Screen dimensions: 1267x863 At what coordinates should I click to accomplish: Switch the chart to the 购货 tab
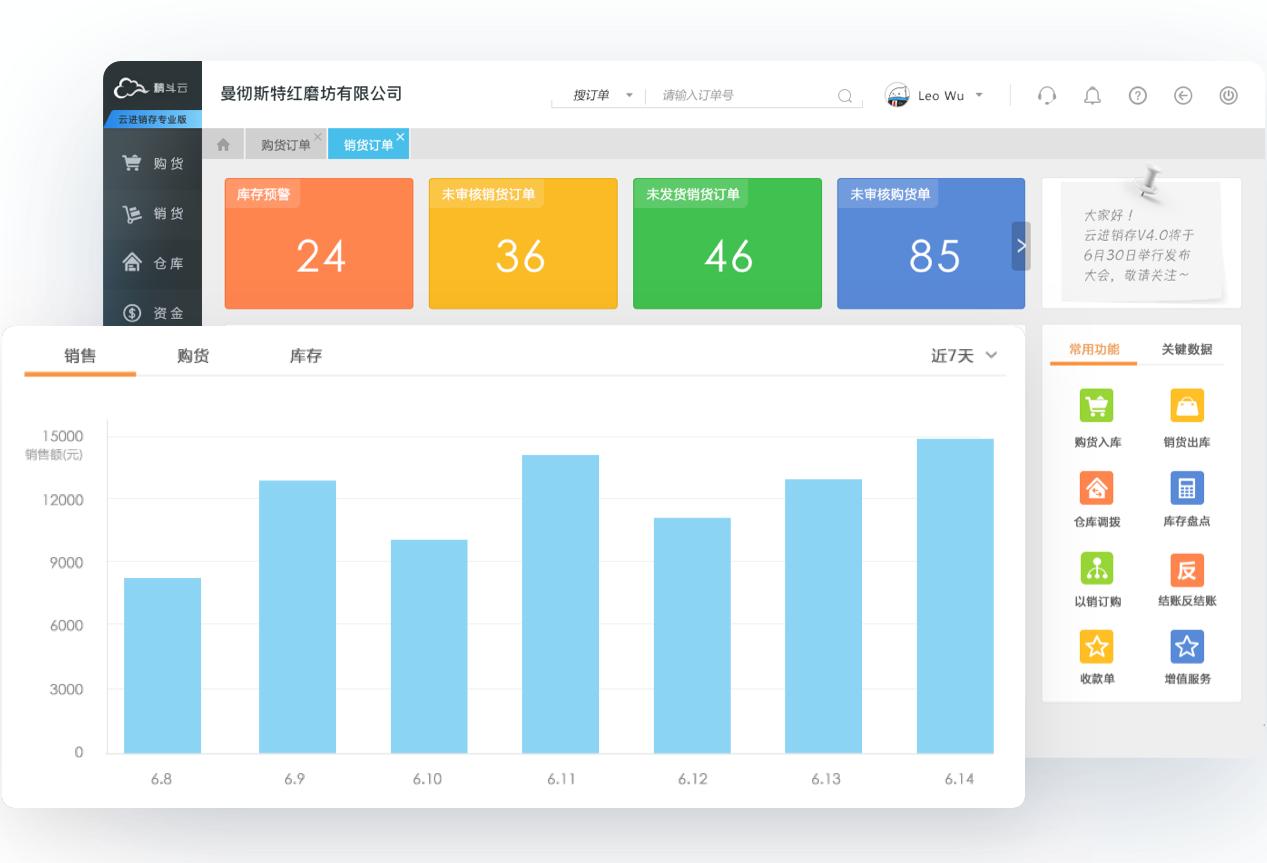[x=191, y=355]
